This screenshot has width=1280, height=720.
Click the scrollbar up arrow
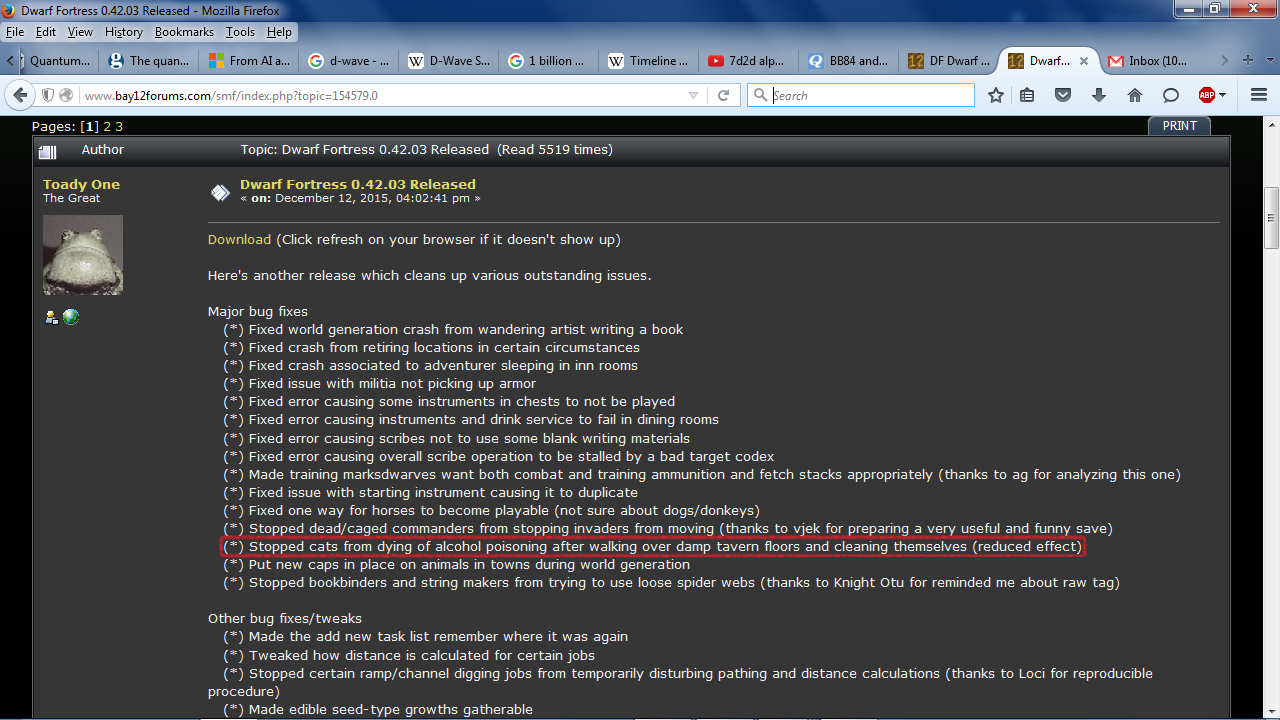[x=1271, y=127]
